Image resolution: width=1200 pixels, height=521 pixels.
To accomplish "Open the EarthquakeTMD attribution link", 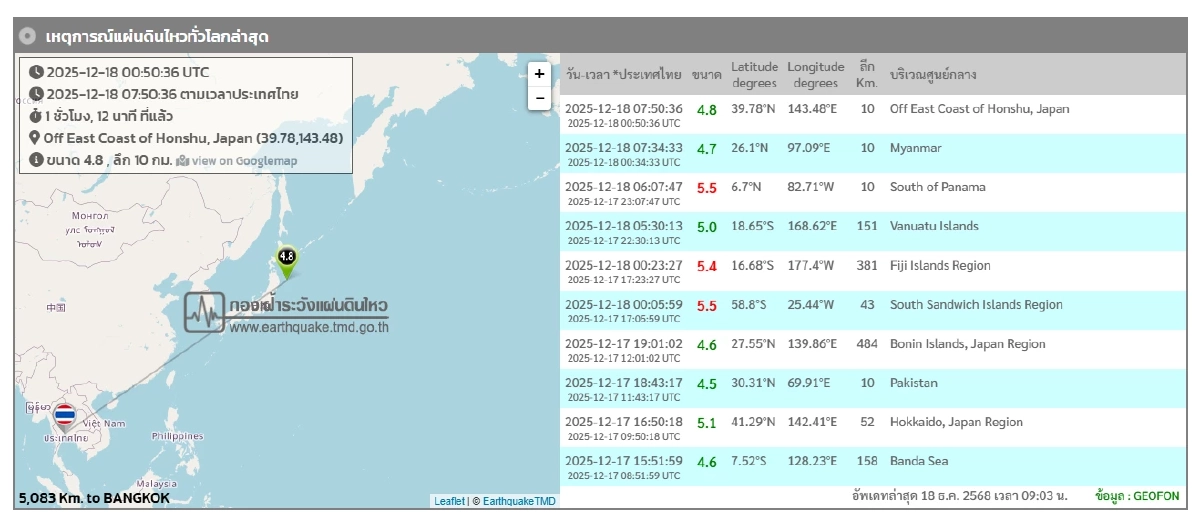I will pos(519,501).
